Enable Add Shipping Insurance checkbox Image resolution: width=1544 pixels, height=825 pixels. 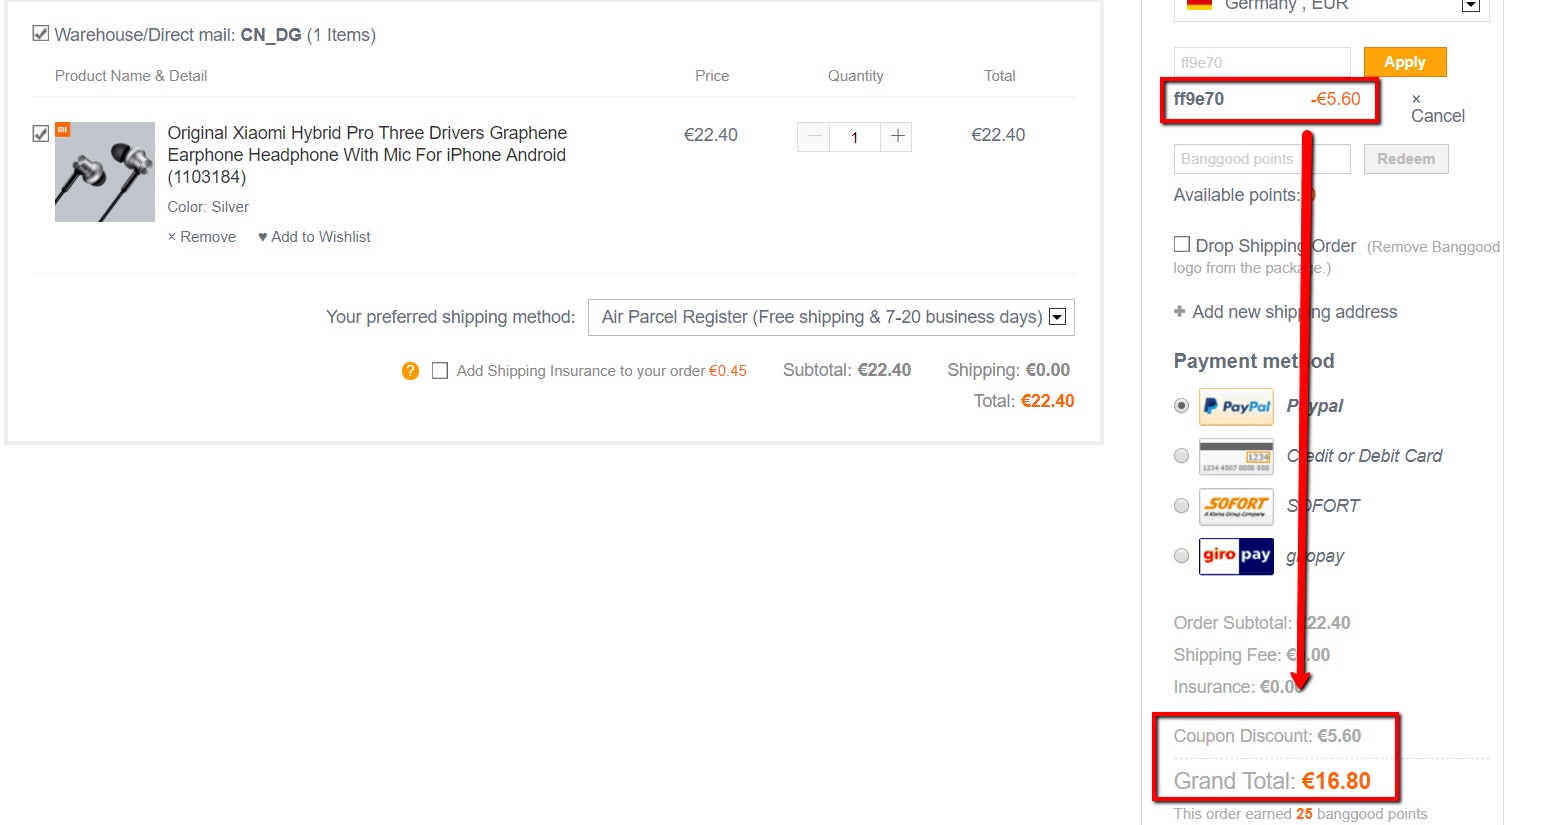440,371
